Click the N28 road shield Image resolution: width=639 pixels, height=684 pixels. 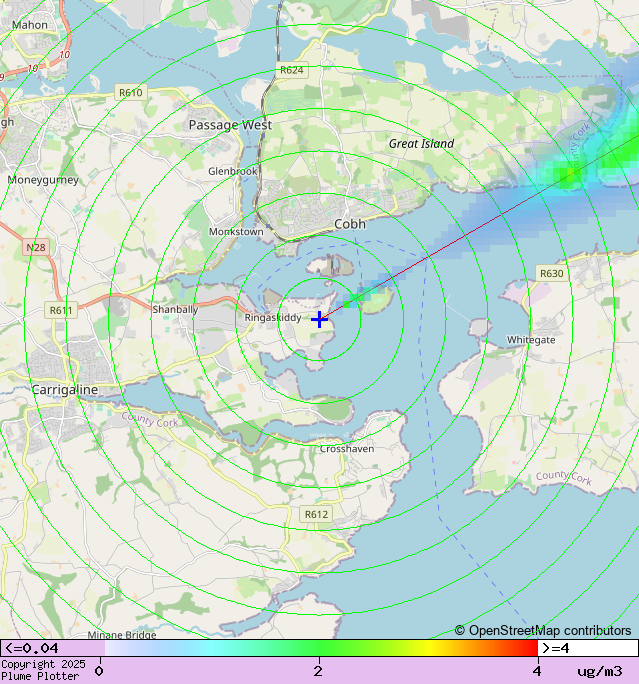tap(36, 247)
